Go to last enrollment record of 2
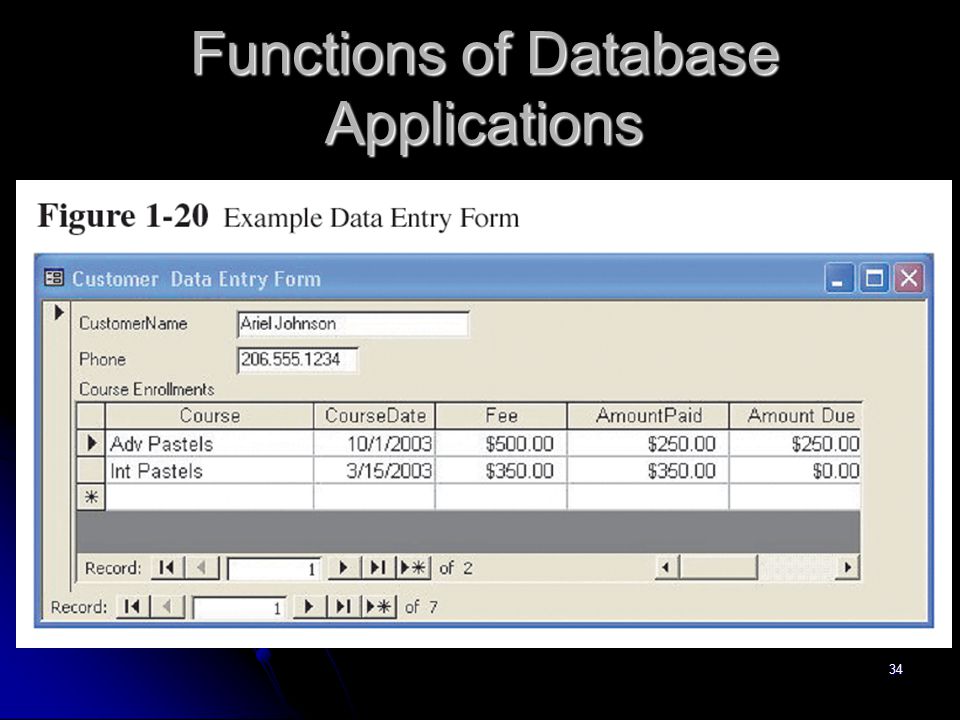Image resolution: width=960 pixels, height=720 pixels. click(378, 568)
